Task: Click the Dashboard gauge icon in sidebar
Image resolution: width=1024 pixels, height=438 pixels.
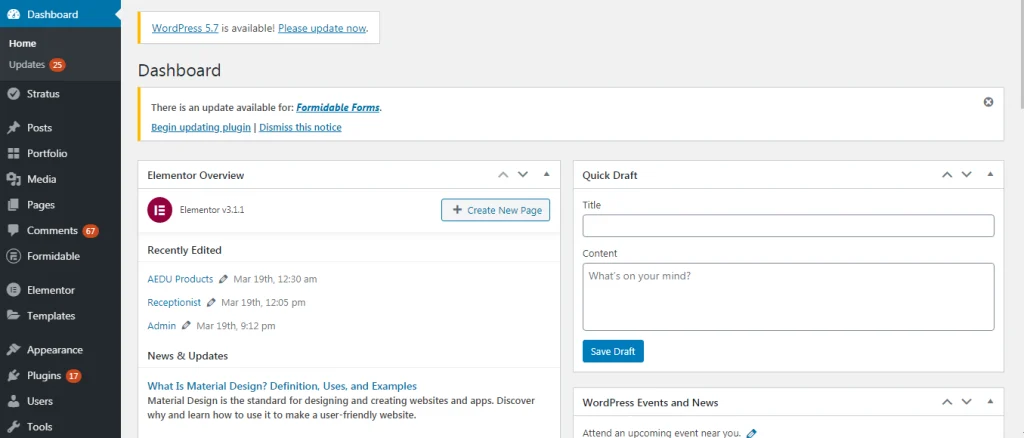Action: (x=13, y=14)
